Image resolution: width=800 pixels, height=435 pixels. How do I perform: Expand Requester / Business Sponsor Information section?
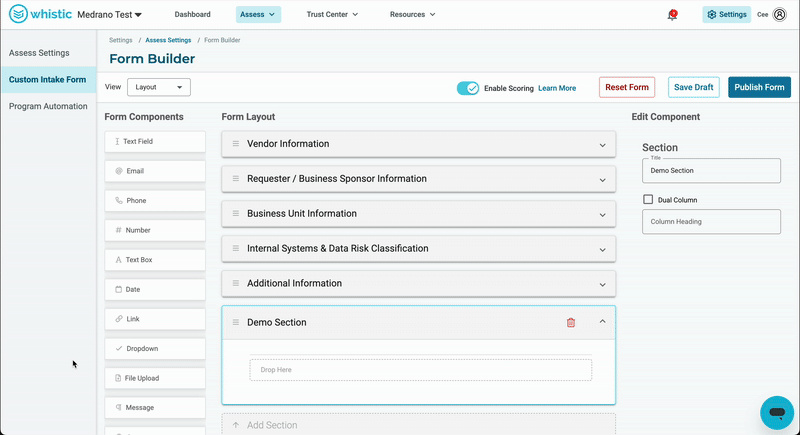tap(603, 180)
